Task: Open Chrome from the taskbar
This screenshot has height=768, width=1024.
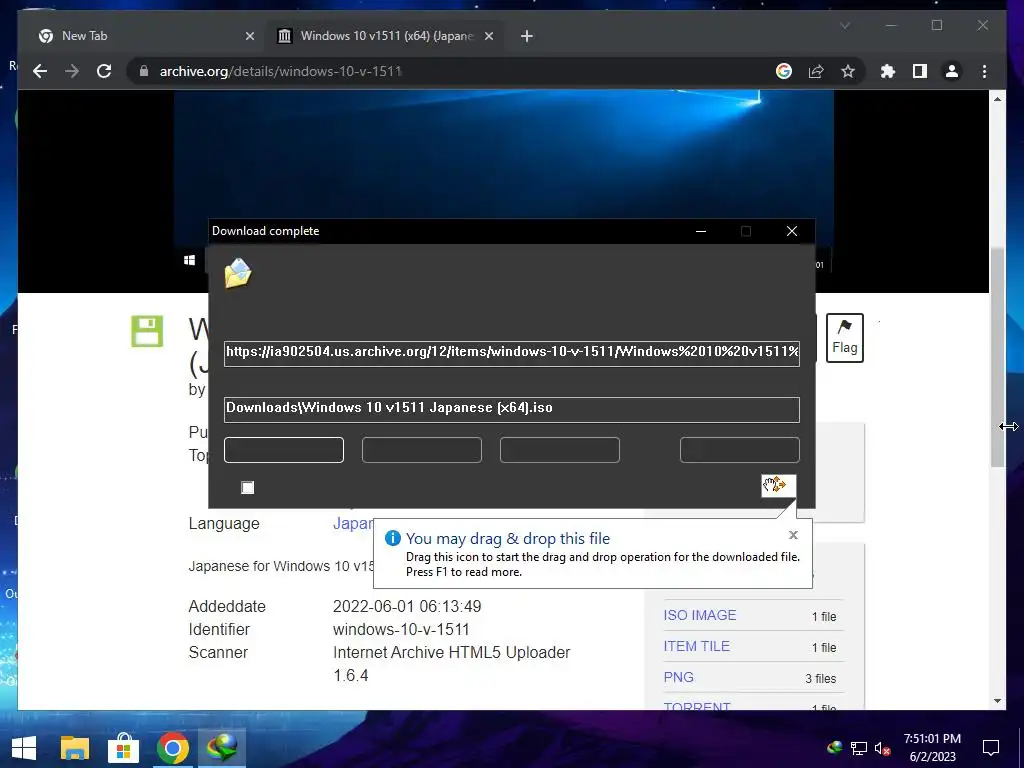Action: pyautogui.click(x=172, y=748)
